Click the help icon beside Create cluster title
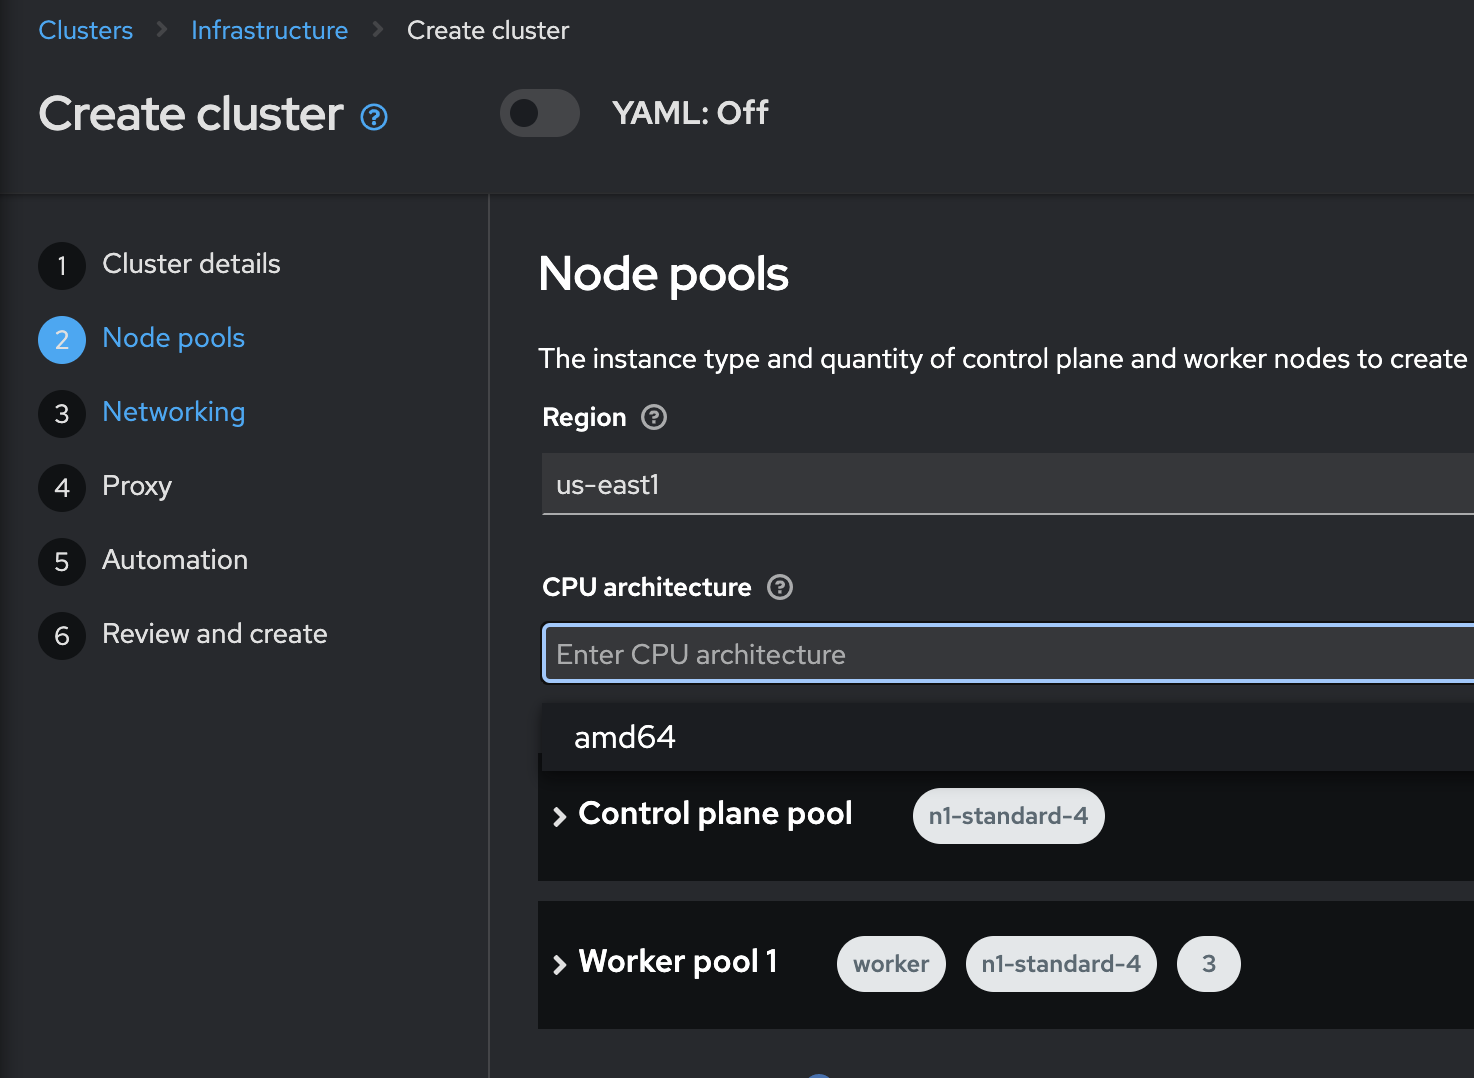The height and width of the screenshot is (1078, 1474). click(x=374, y=118)
